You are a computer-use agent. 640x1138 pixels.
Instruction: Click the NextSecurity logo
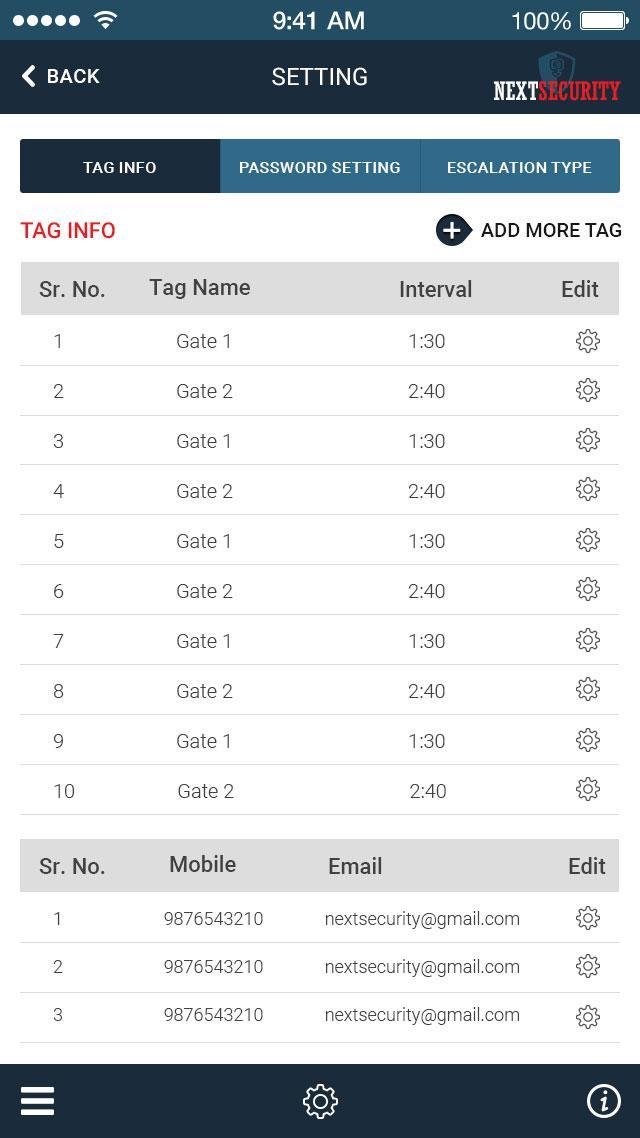[557, 79]
